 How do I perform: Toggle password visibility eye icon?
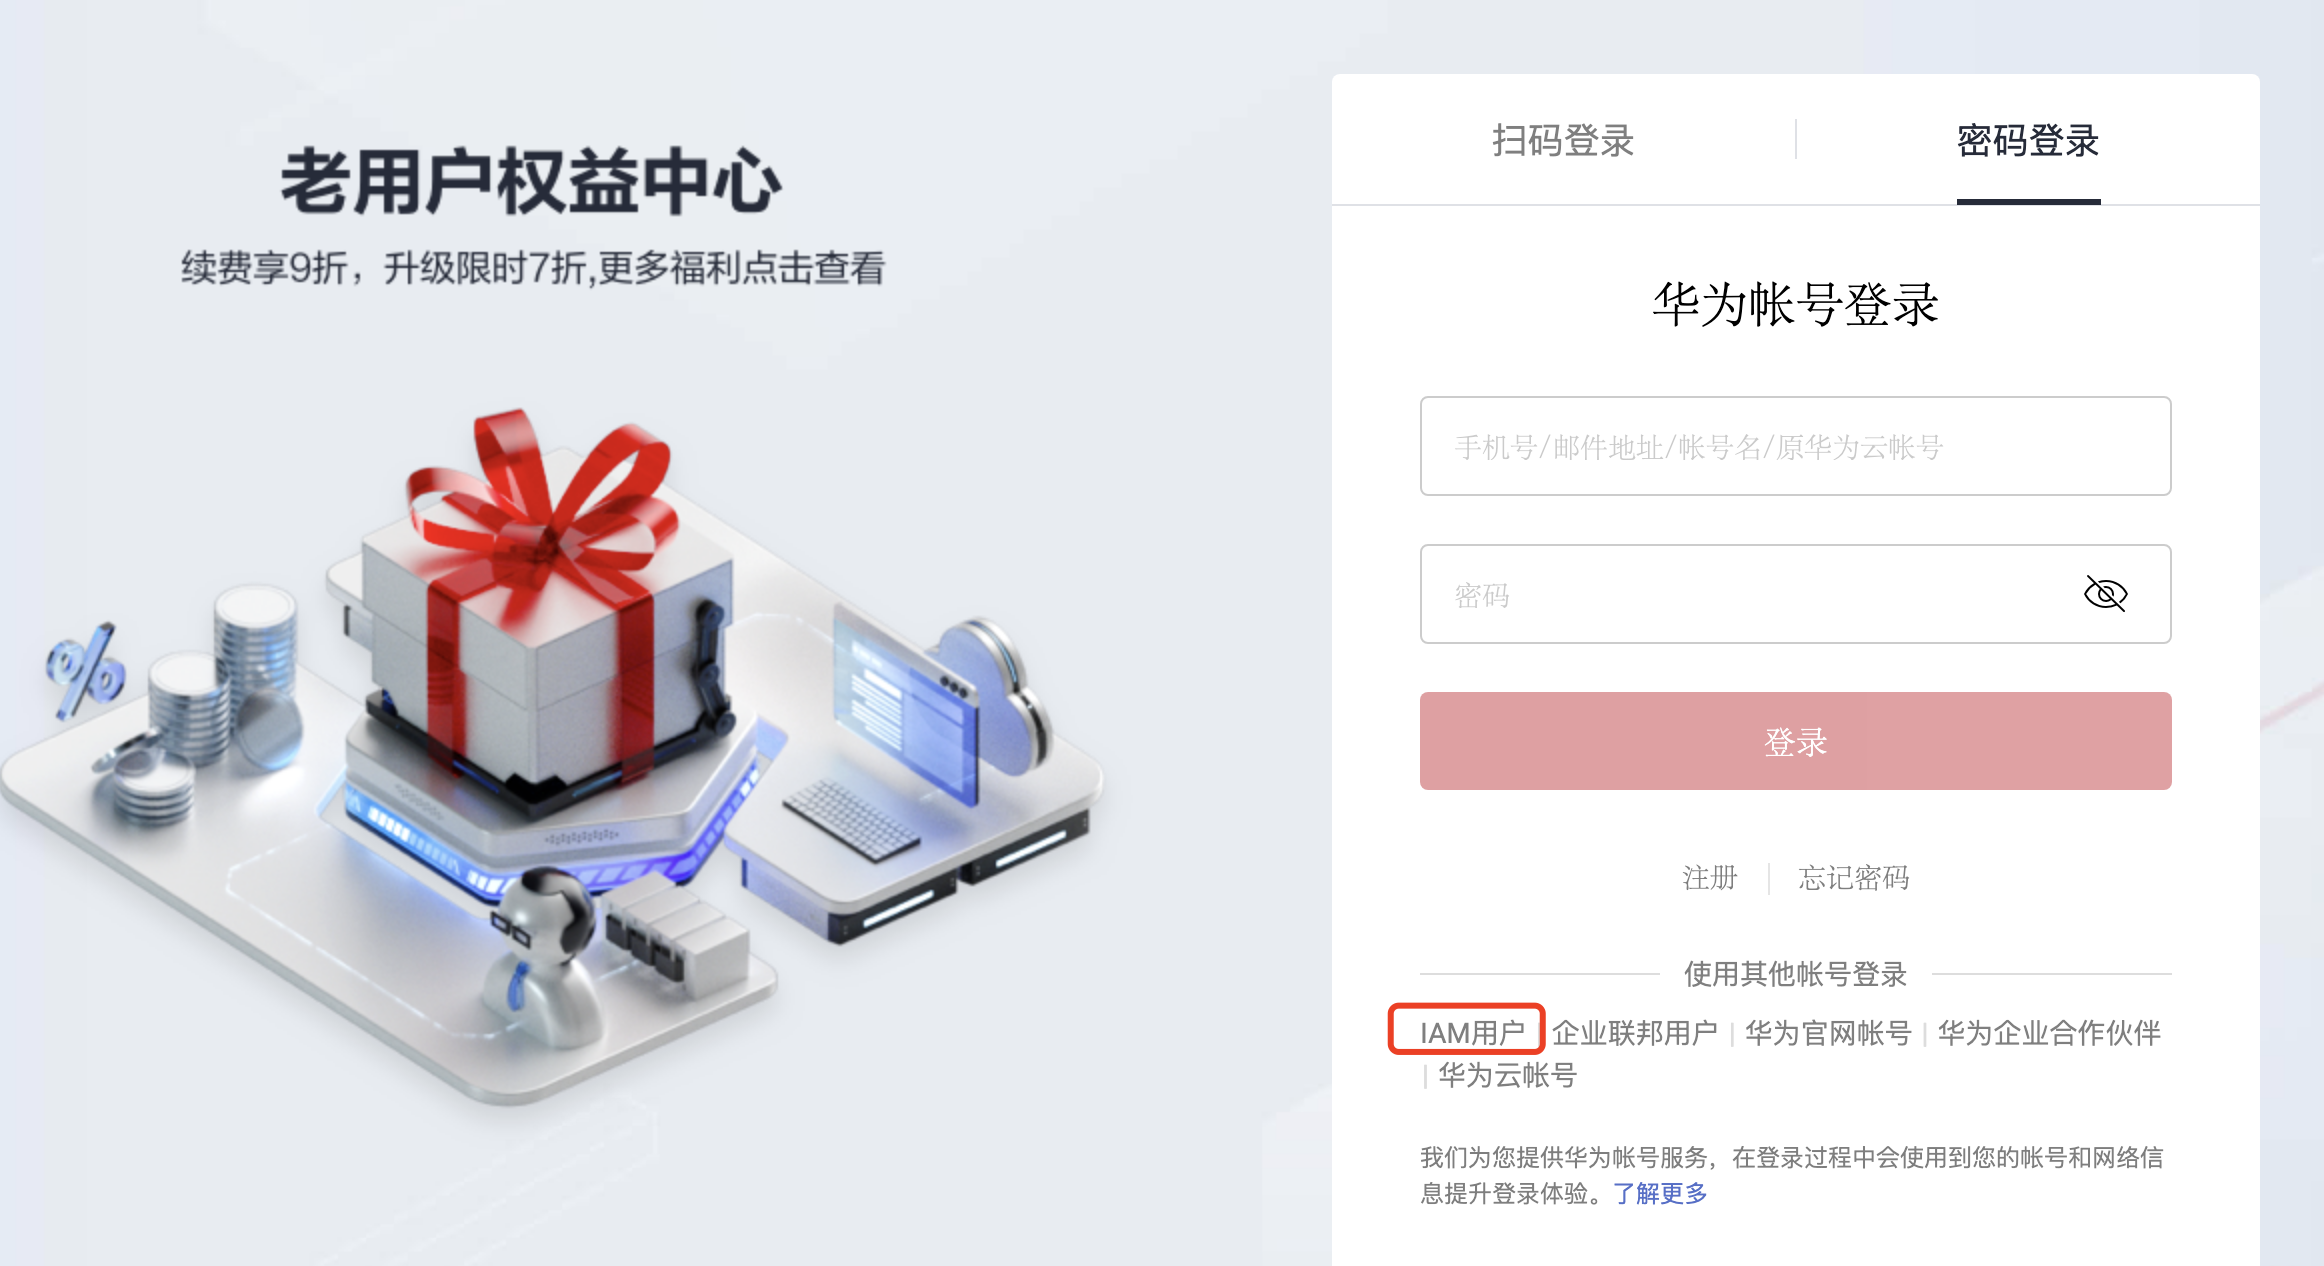click(2105, 594)
